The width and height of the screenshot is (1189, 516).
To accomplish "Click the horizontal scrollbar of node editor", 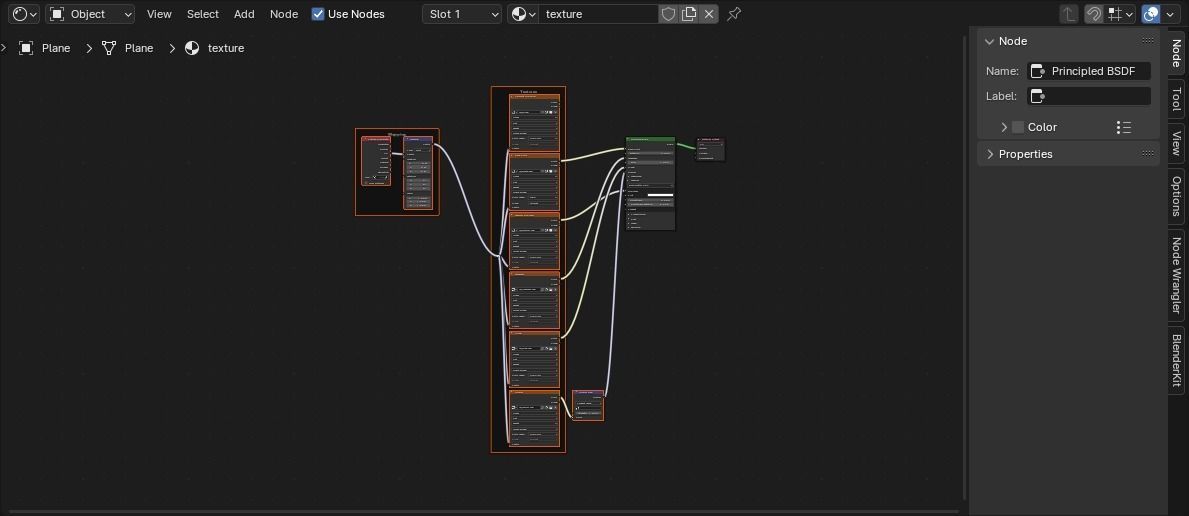I will (483, 511).
